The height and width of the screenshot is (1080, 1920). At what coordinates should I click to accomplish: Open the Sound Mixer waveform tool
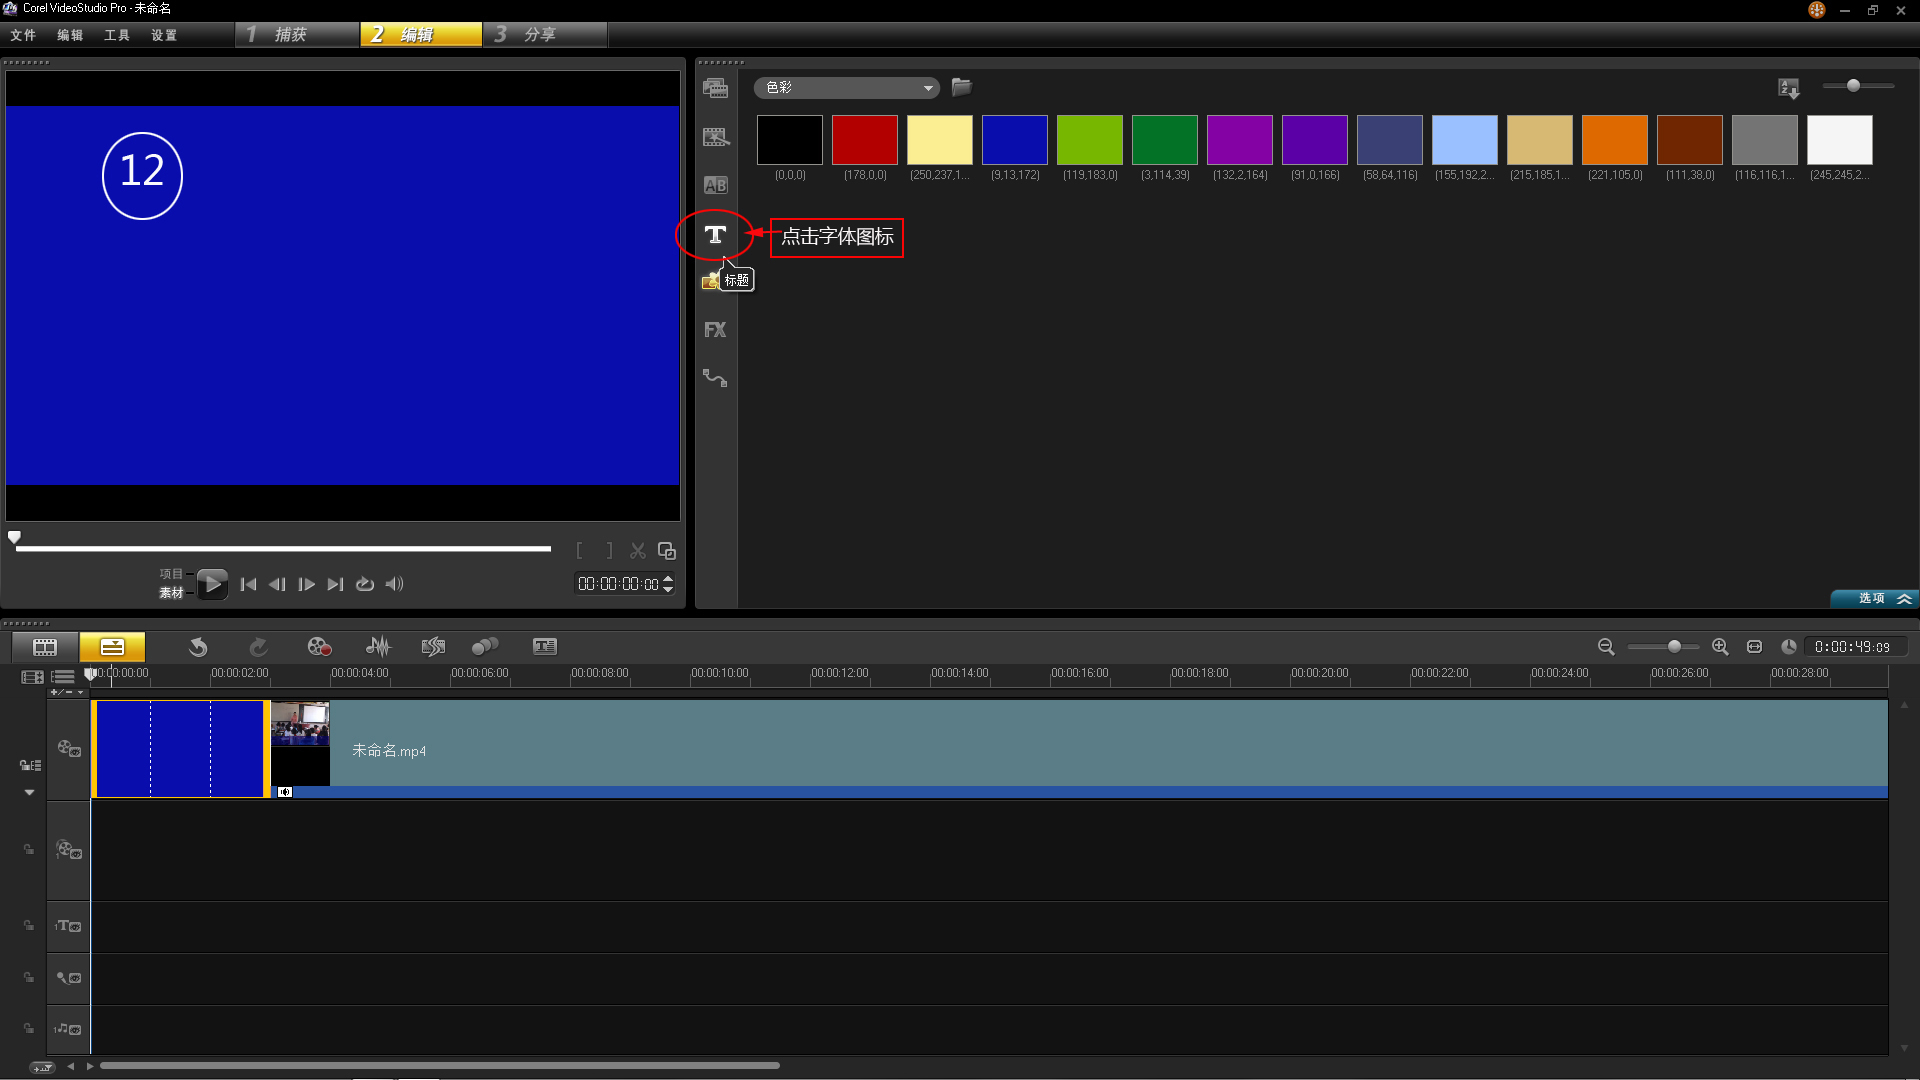click(x=378, y=647)
